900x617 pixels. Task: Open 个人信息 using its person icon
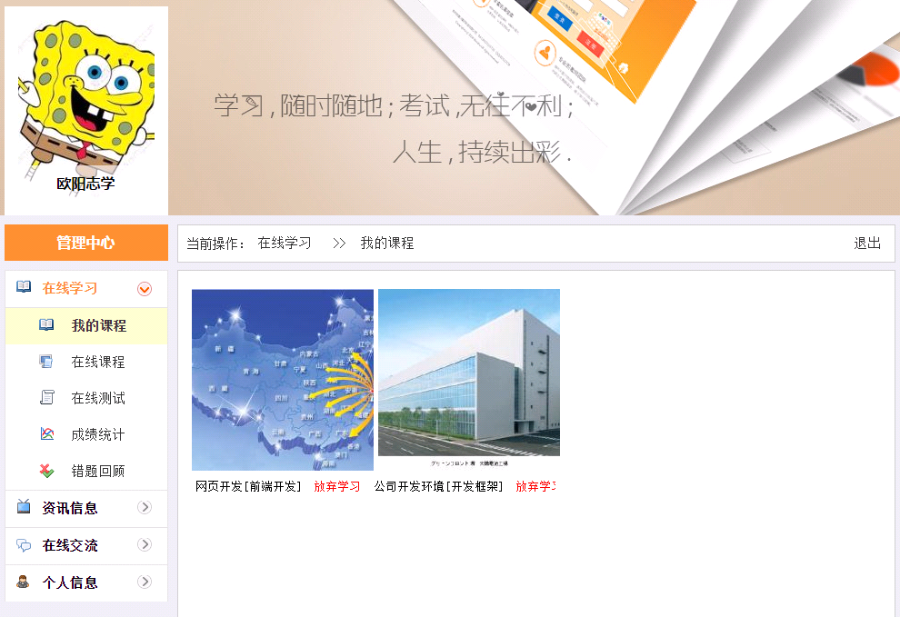click(22, 581)
